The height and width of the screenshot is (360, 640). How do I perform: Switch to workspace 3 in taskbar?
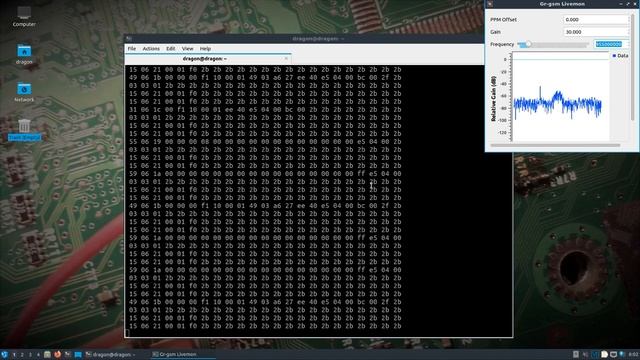coord(30,355)
